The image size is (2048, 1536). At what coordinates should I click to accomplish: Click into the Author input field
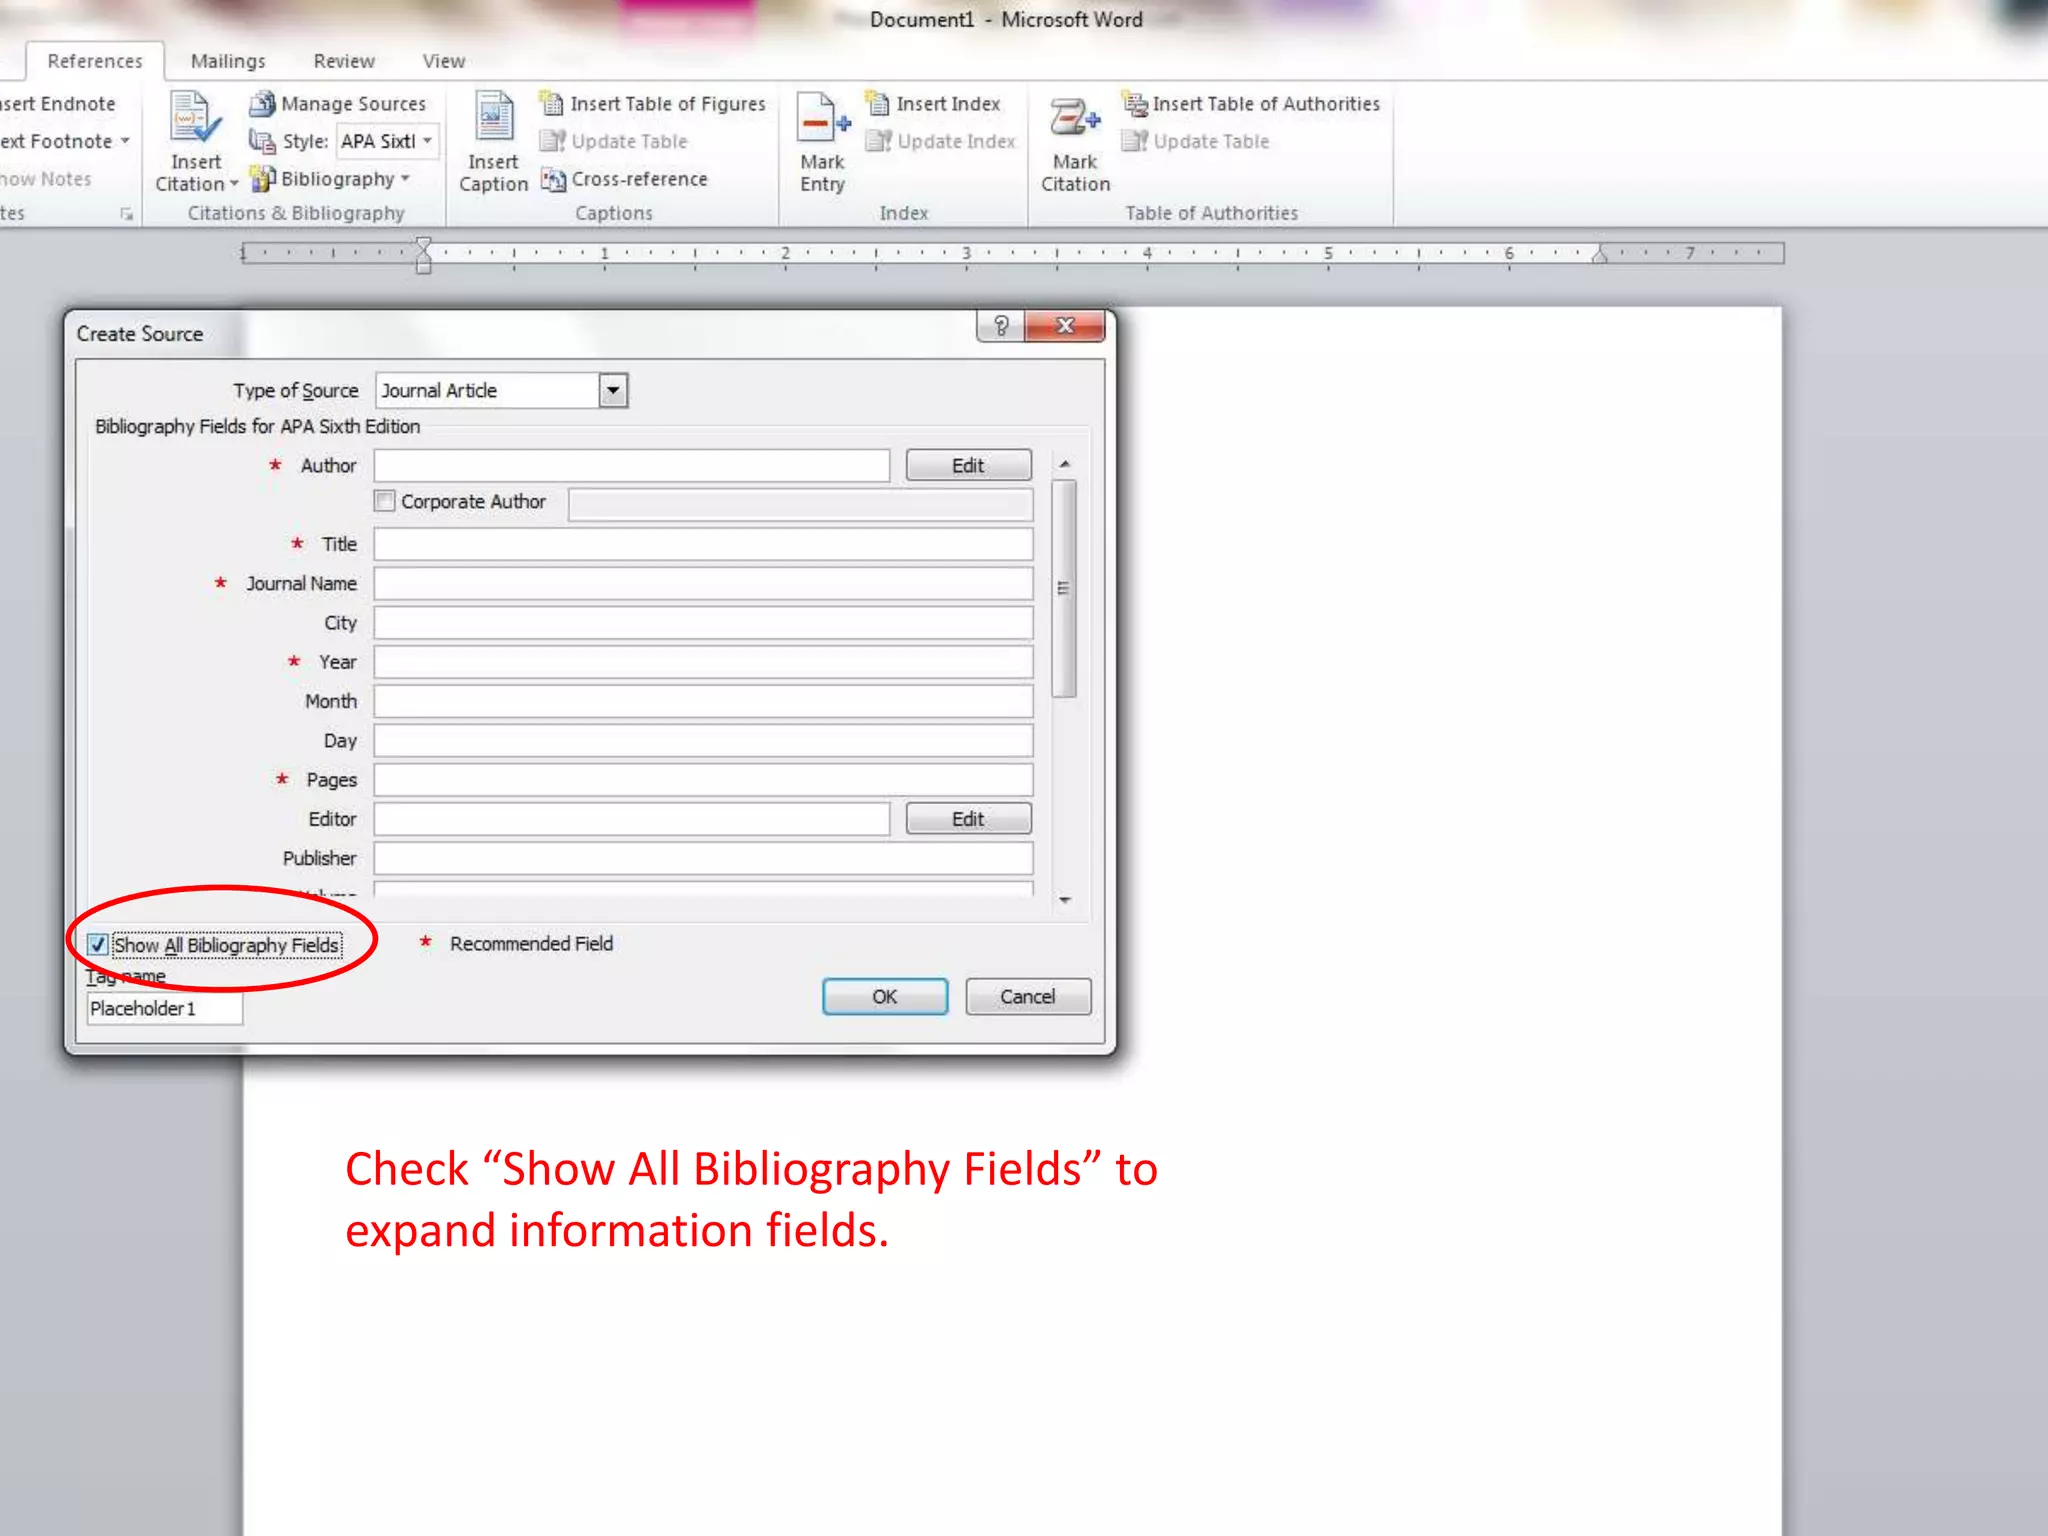(632, 465)
